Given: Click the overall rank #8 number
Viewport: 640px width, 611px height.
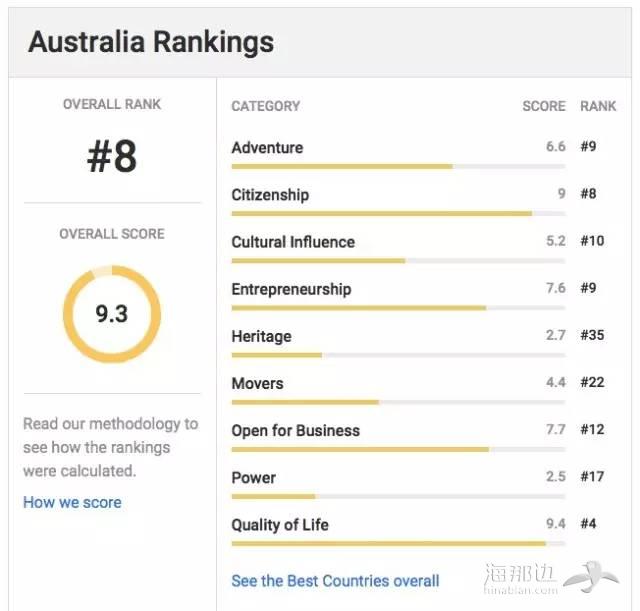Looking at the screenshot, I should pyautogui.click(x=112, y=156).
